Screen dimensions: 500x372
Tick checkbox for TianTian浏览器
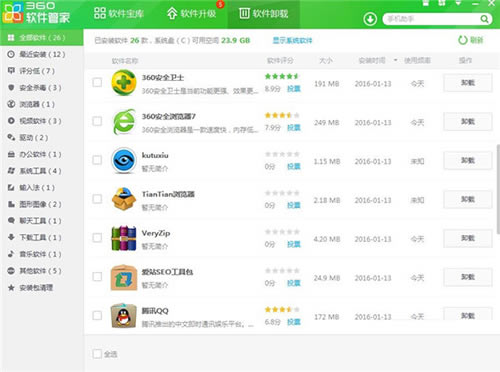tap(97, 199)
